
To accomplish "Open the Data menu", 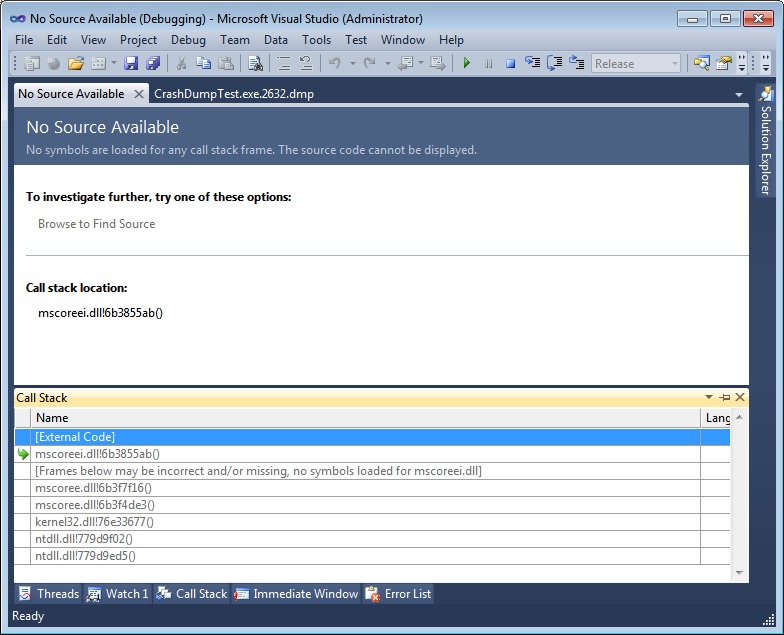I will point(276,40).
